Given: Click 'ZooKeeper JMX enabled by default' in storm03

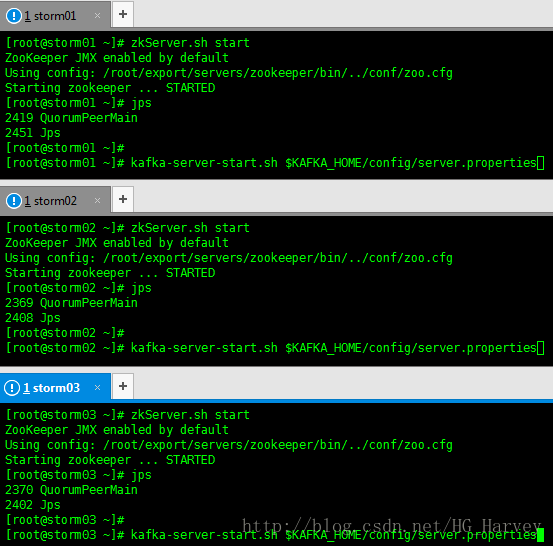Looking at the screenshot, I should [117, 430].
